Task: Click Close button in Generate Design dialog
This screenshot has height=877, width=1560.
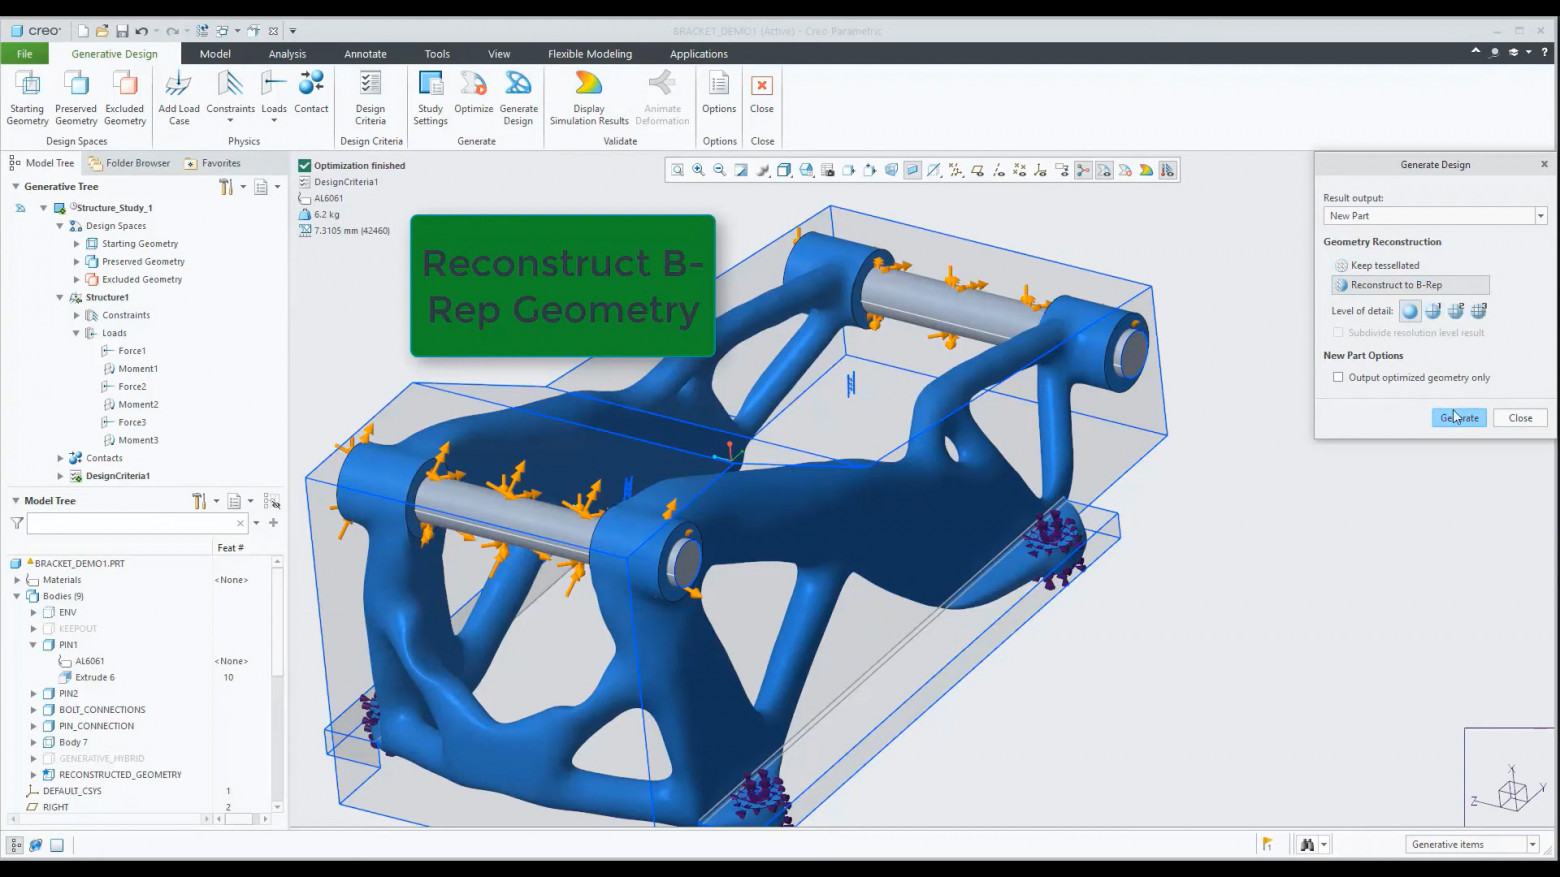Action: coord(1519,418)
